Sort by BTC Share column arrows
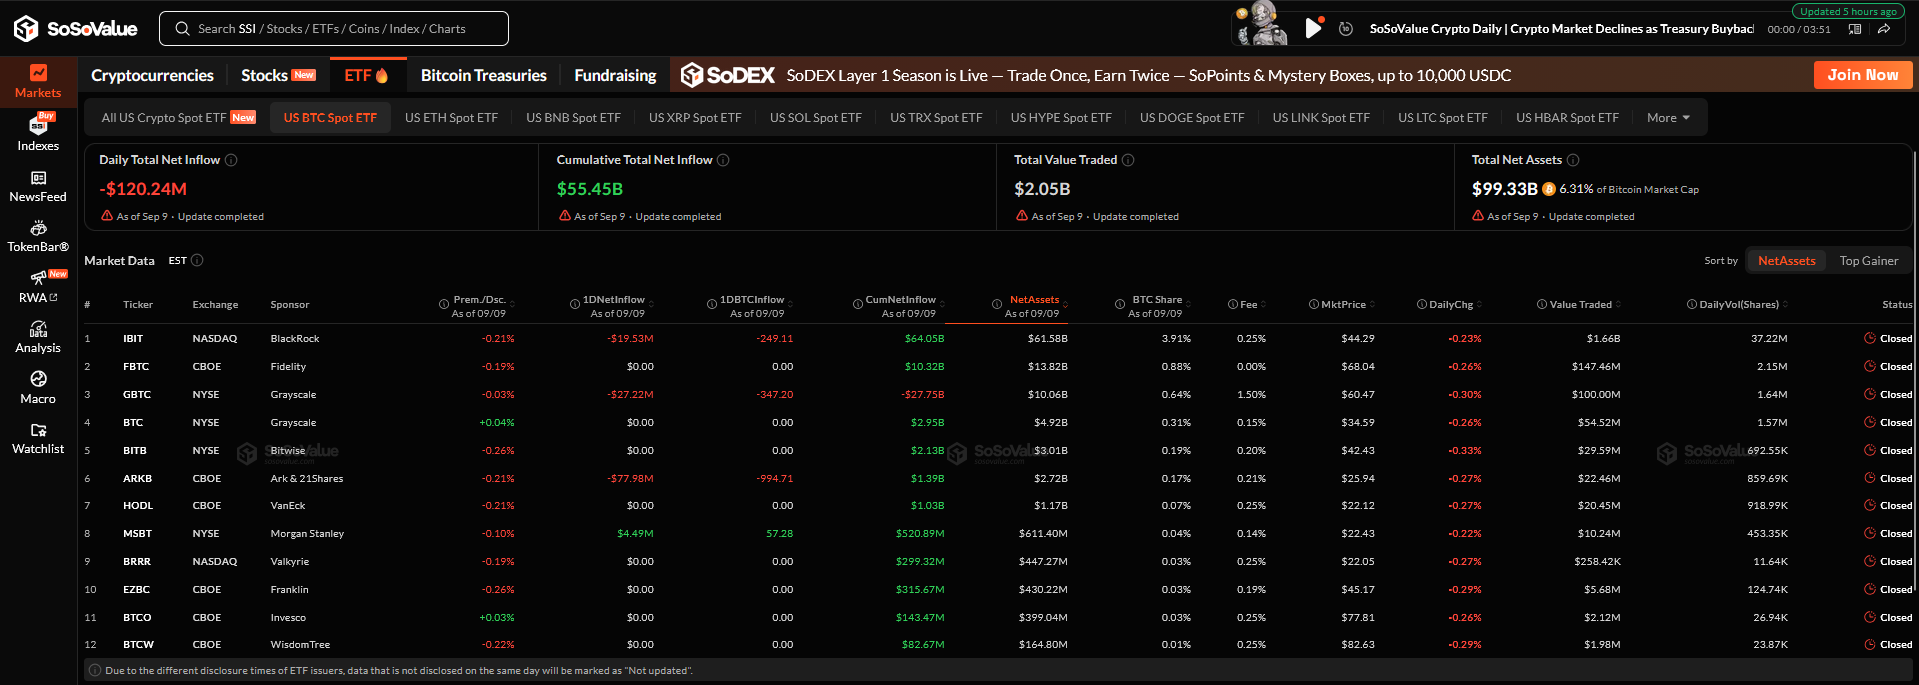This screenshot has width=1919, height=685. (x=1187, y=304)
